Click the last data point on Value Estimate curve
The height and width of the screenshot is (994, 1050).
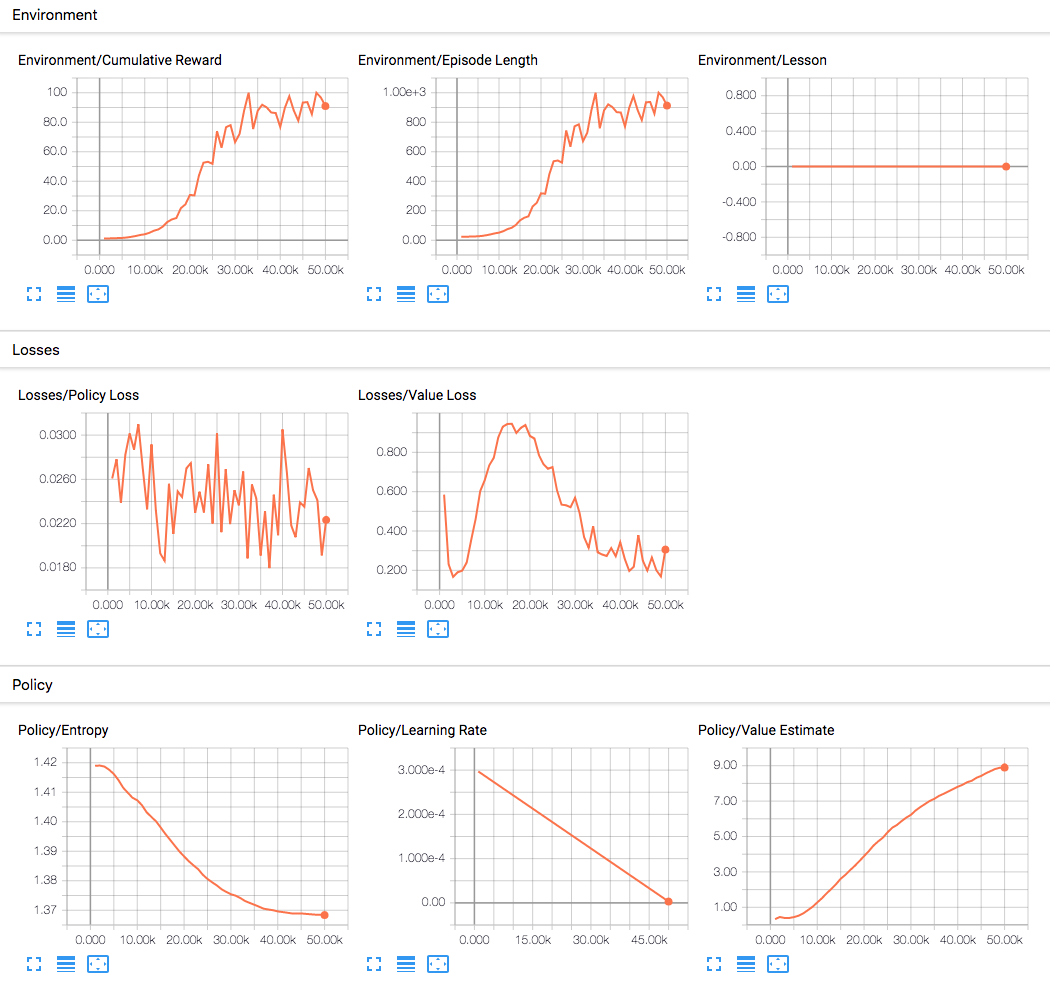pyautogui.click(x=1004, y=768)
